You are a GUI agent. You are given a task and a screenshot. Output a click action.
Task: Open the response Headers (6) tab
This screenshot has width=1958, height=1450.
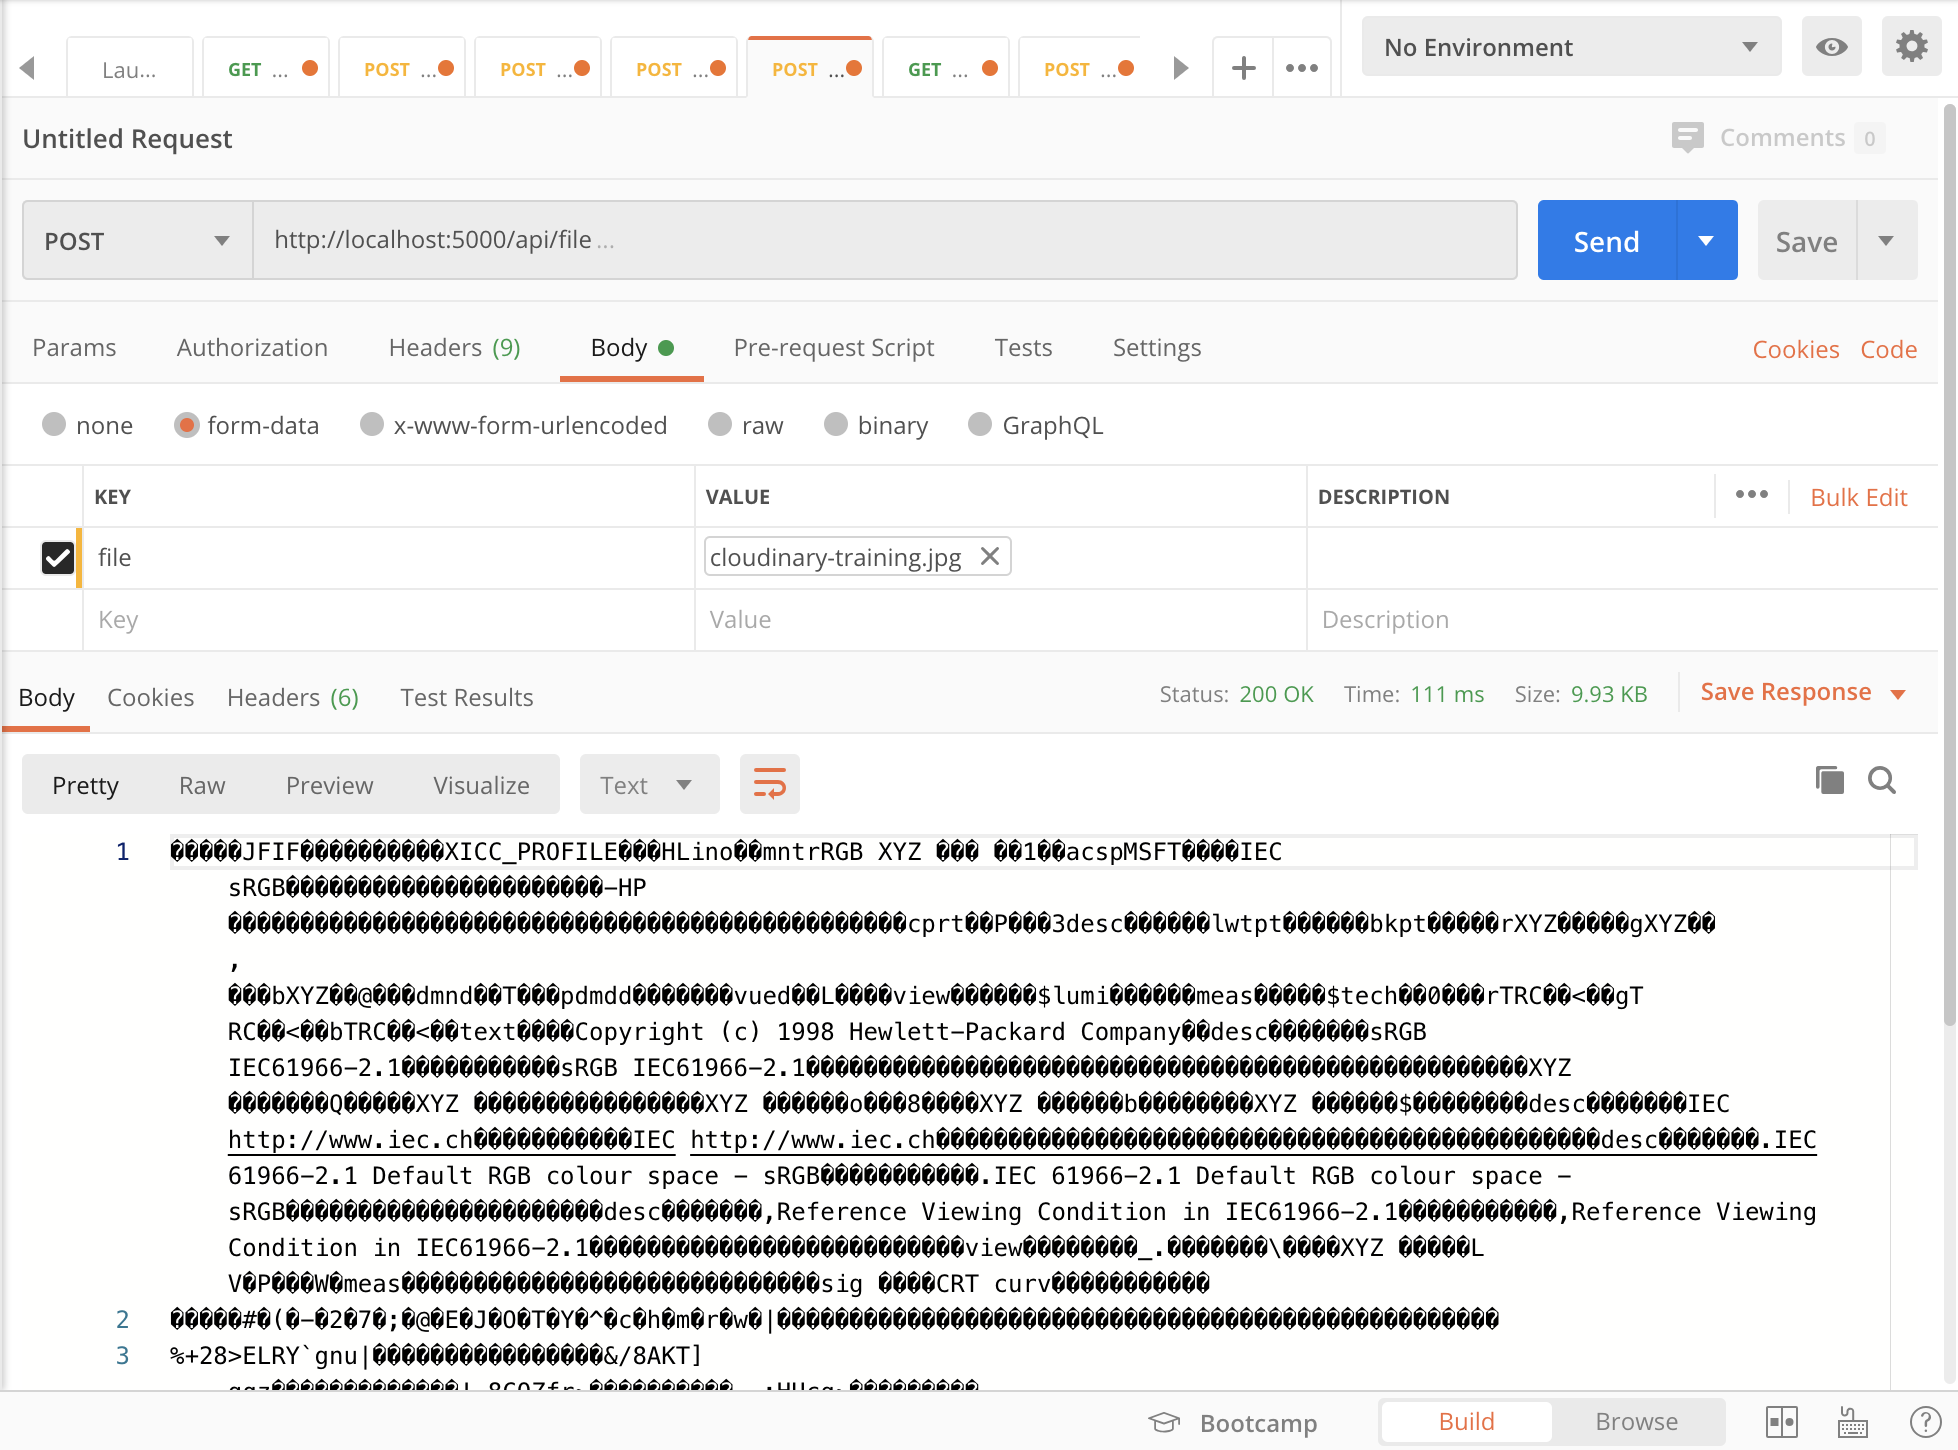point(292,697)
